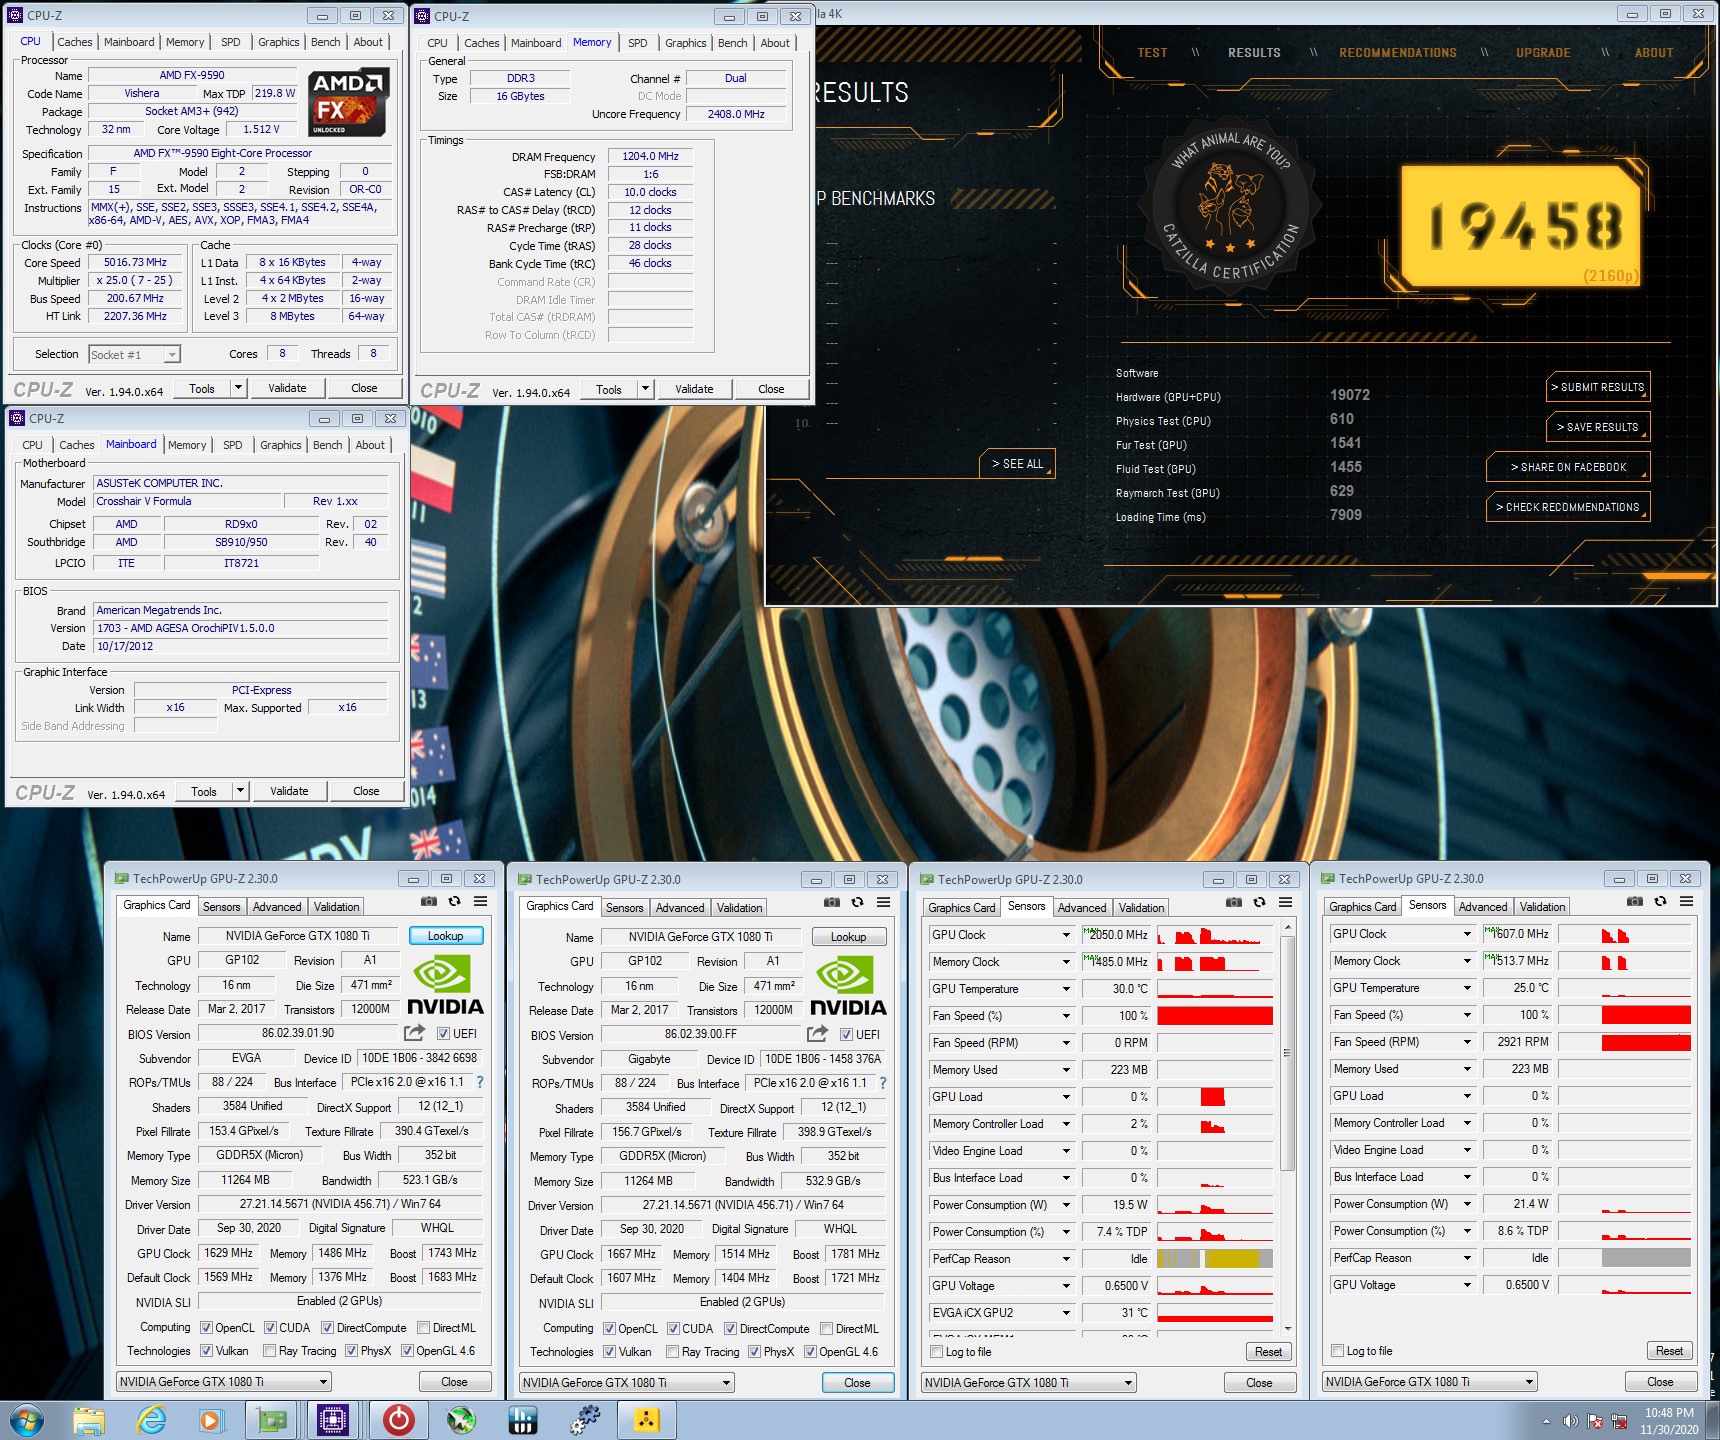Click volume speaker icon in system tray
The width and height of the screenshot is (1720, 1440).
pyautogui.click(x=1570, y=1421)
